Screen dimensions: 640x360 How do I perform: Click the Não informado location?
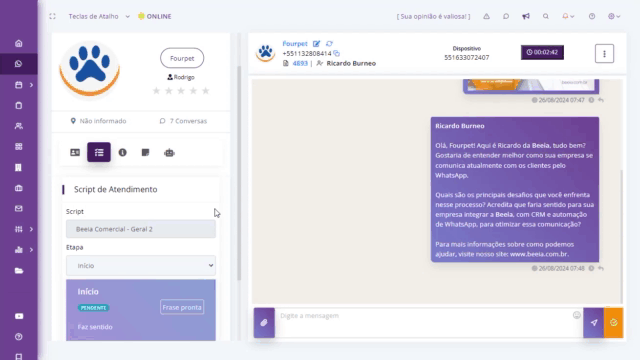coord(98,121)
